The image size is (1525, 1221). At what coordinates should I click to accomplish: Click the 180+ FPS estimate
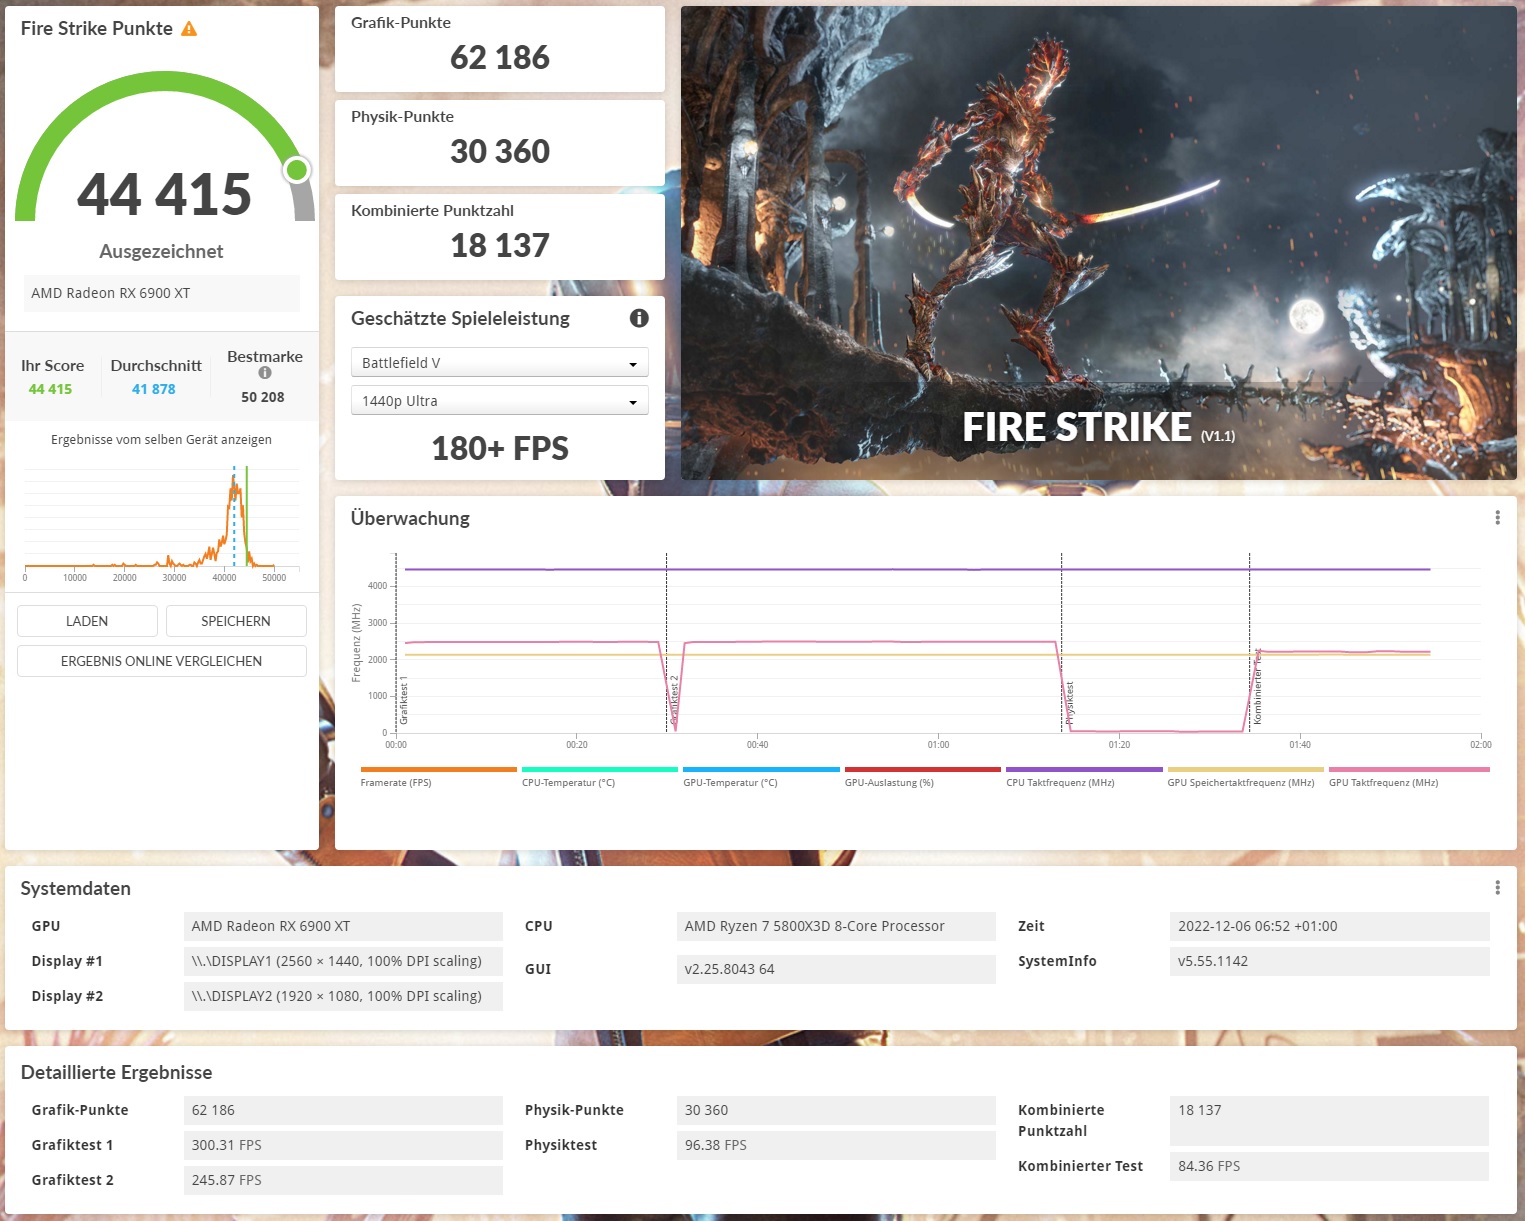[x=500, y=448]
